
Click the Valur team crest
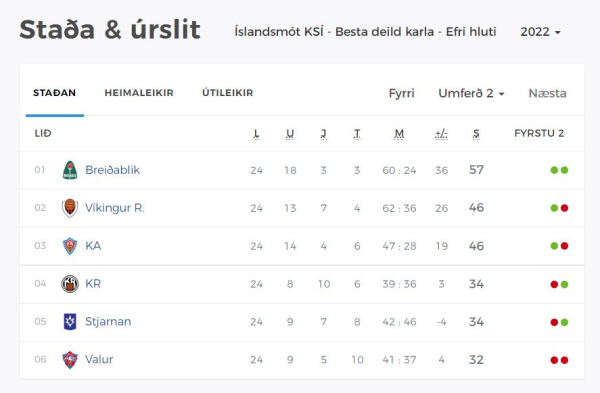(70, 359)
